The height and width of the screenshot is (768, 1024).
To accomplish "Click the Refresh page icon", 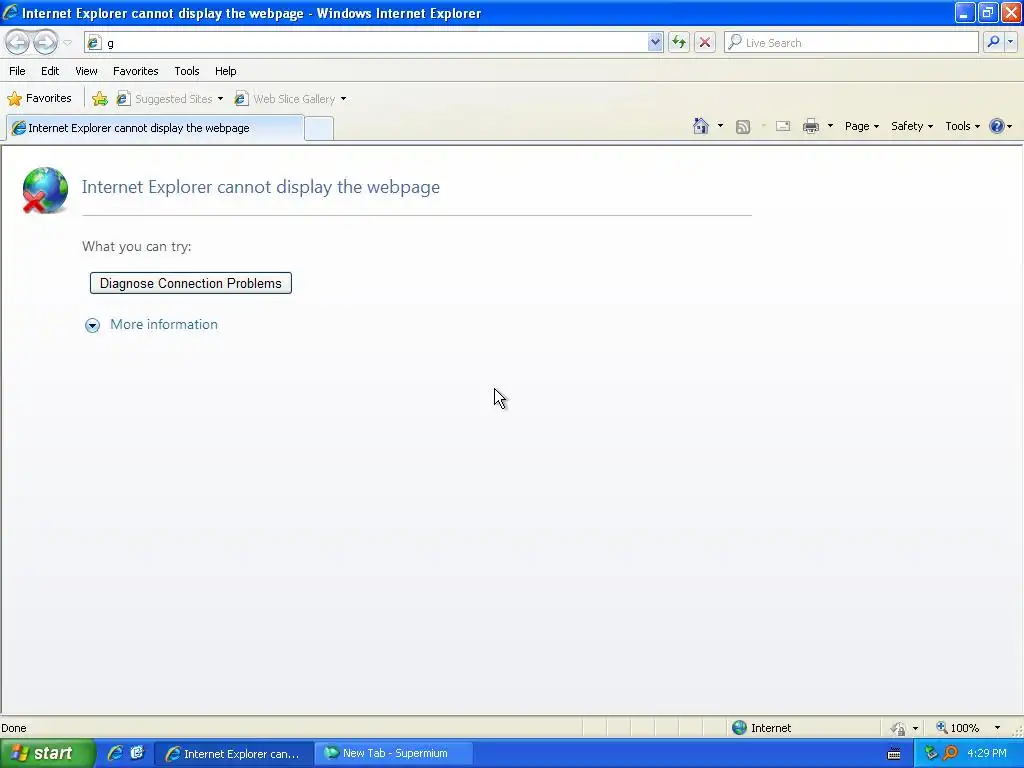I will pos(679,42).
